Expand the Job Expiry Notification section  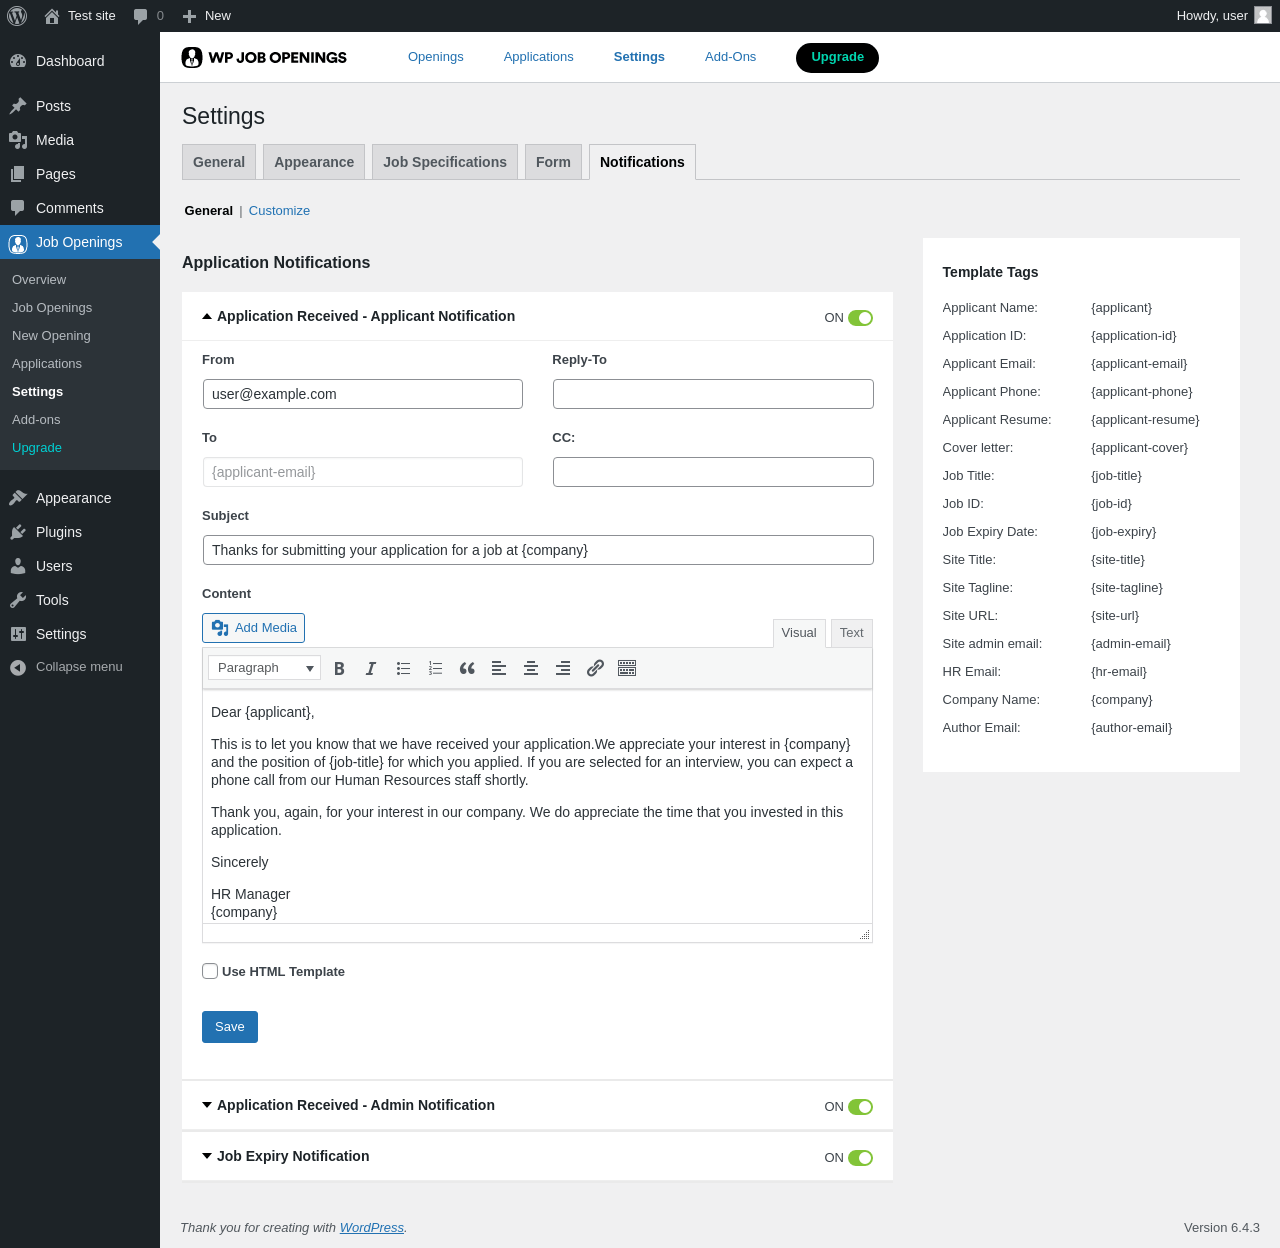[x=292, y=1156]
